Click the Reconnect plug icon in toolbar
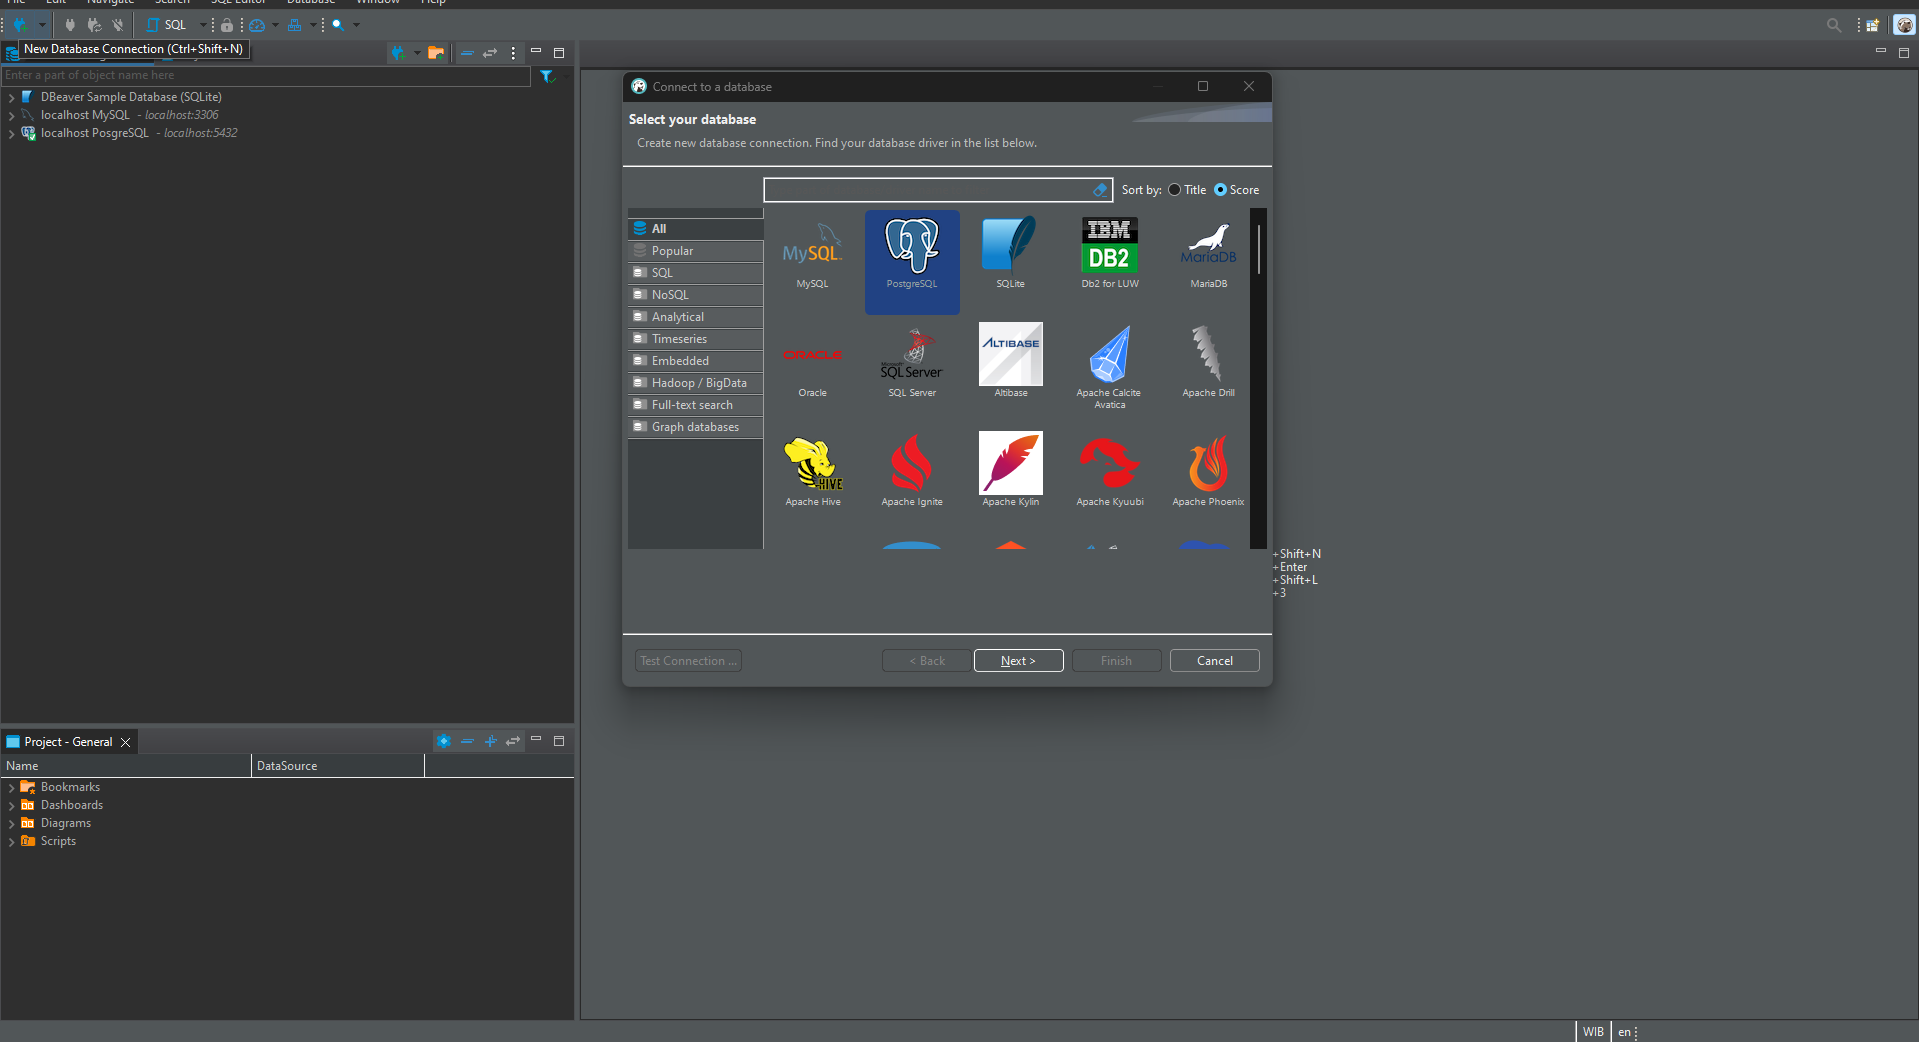Screen dimensions: 1919x1042 tap(94, 25)
